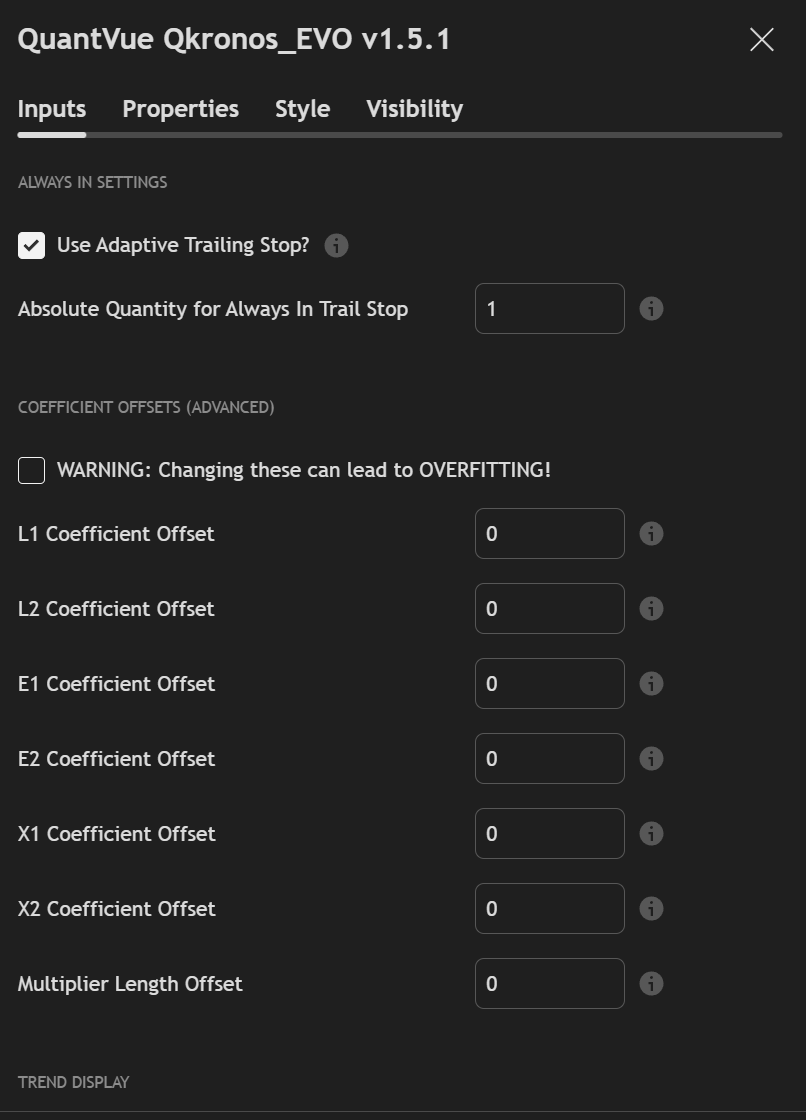Select the Inputs tab

[x=52, y=109]
